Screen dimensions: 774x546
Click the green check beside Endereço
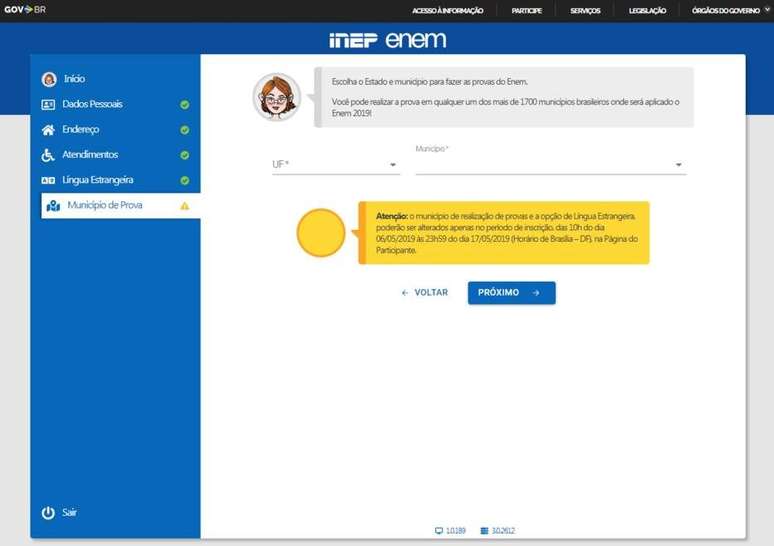(185, 130)
